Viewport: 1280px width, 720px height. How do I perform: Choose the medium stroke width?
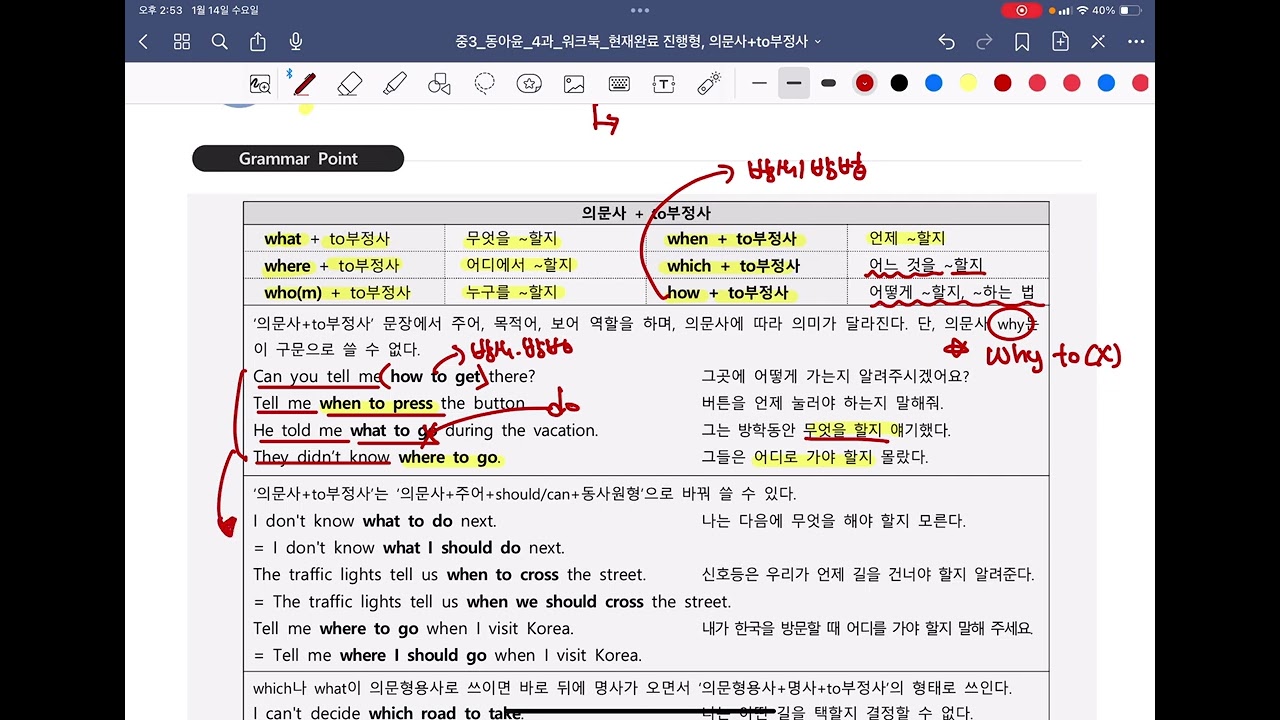[794, 83]
